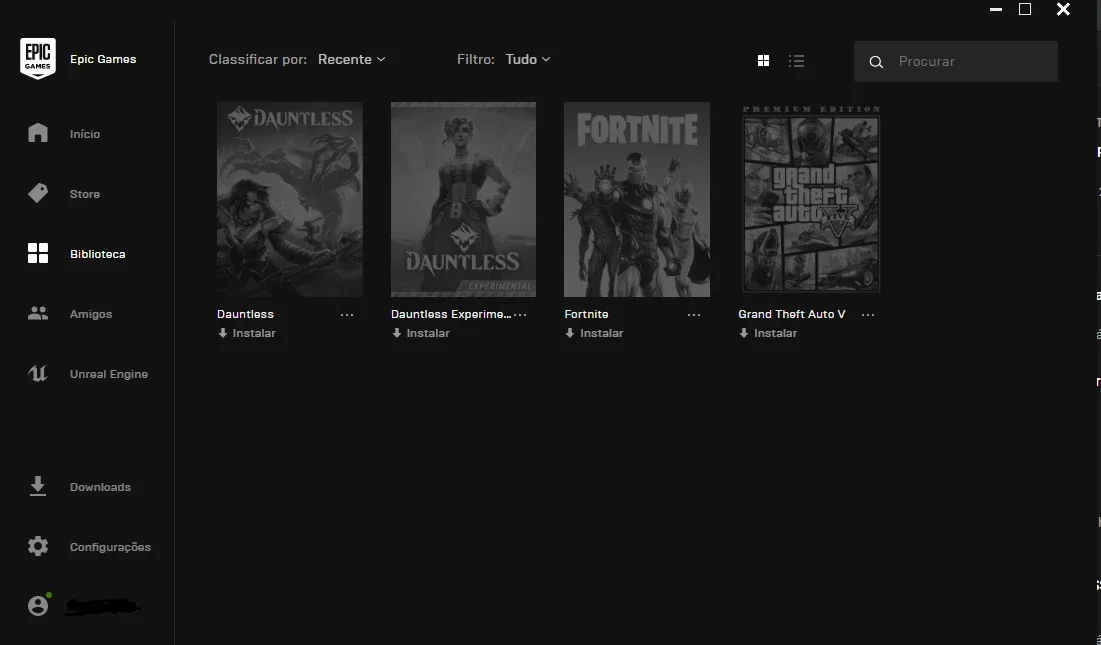The height and width of the screenshot is (645, 1101).
Task: Go to Configurações menu label
Action: [x=110, y=547]
